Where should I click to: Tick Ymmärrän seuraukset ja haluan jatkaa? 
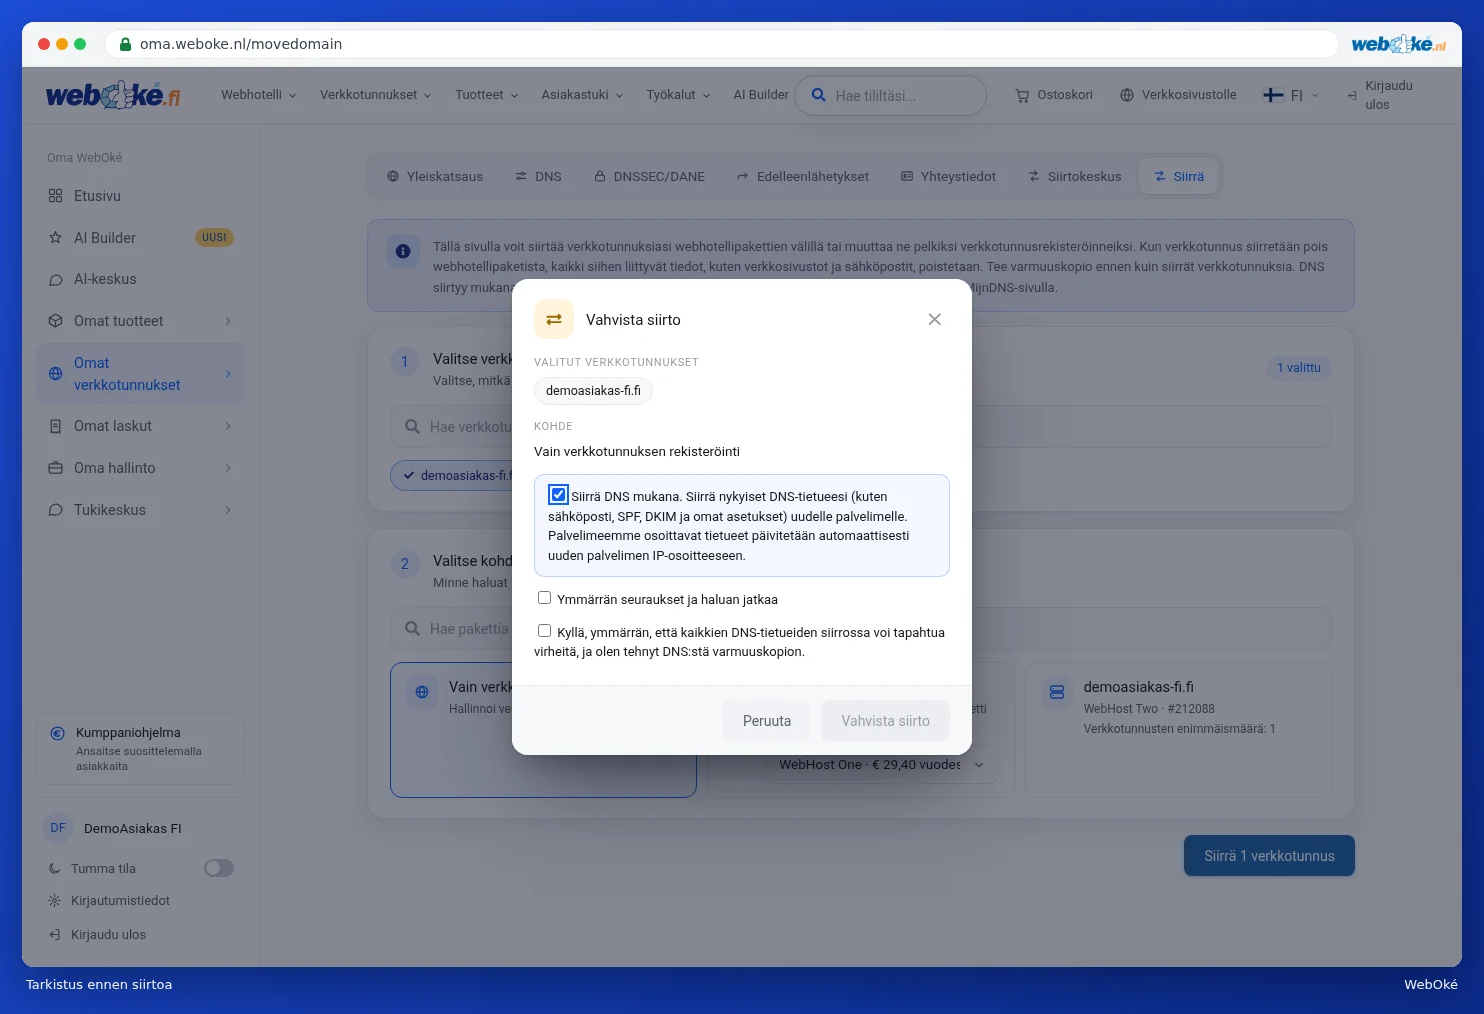(x=544, y=598)
